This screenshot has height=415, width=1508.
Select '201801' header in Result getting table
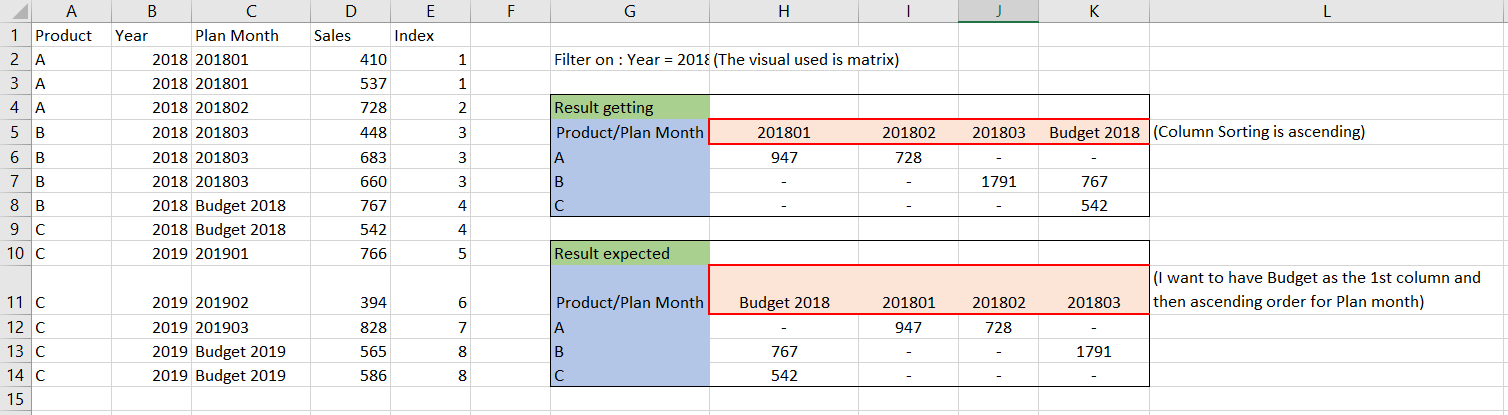pos(784,132)
